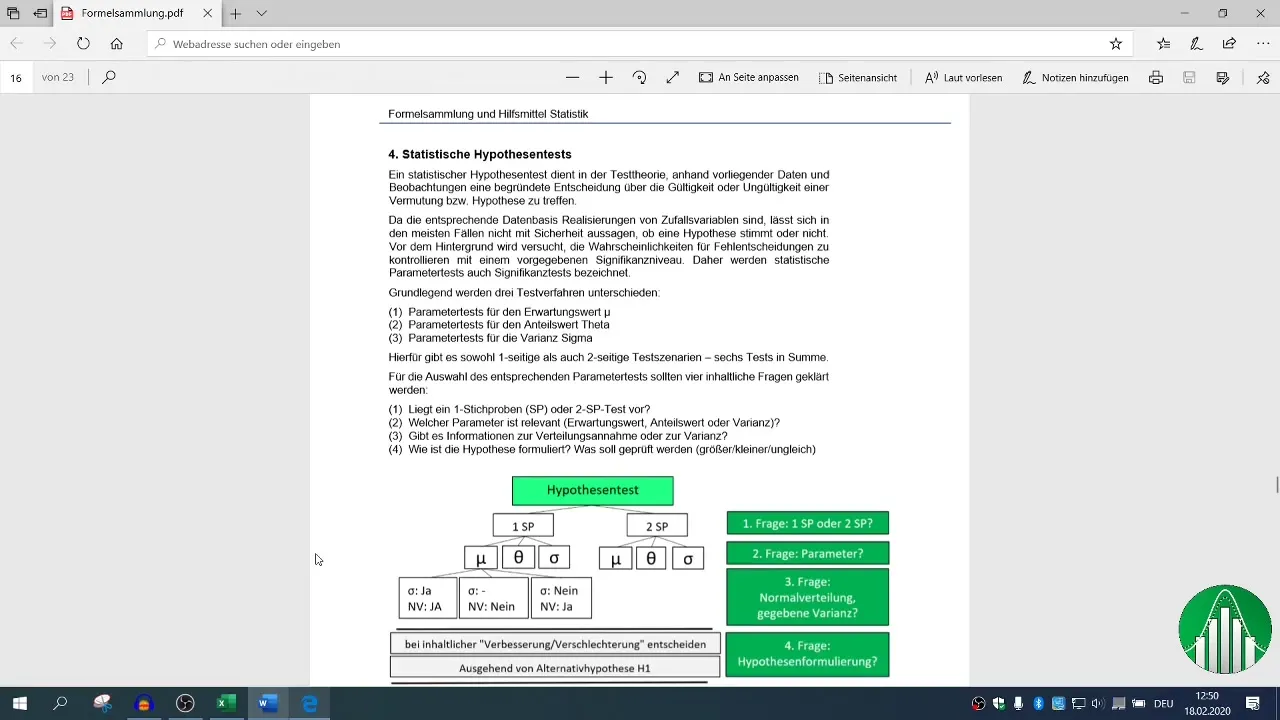Click the Hypothesentest green box
The height and width of the screenshot is (720, 1280).
click(x=592, y=490)
